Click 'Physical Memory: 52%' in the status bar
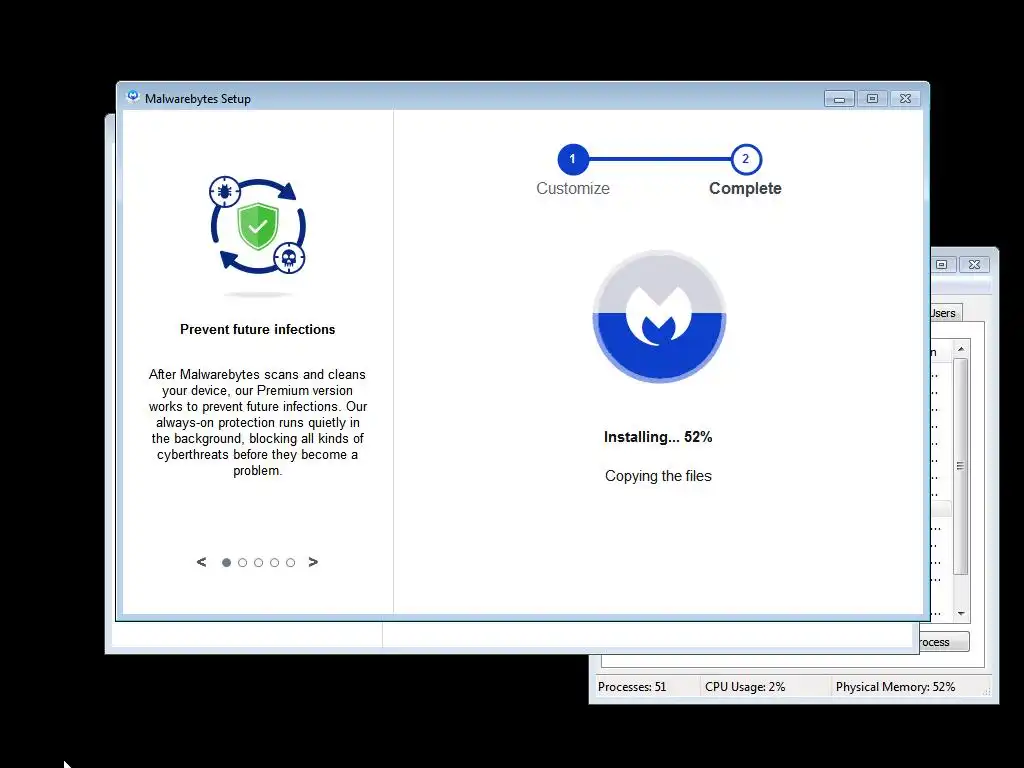Viewport: 1024px width, 768px height. click(895, 687)
